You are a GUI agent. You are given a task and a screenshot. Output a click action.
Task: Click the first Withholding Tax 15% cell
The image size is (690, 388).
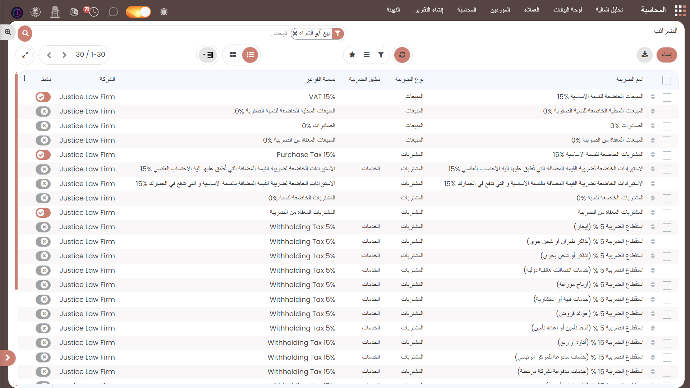point(301,343)
